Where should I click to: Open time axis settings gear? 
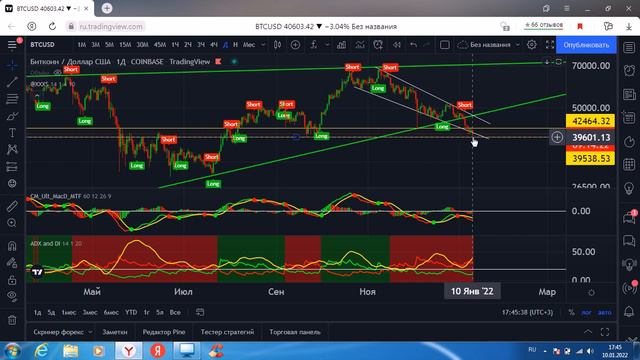click(x=591, y=293)
